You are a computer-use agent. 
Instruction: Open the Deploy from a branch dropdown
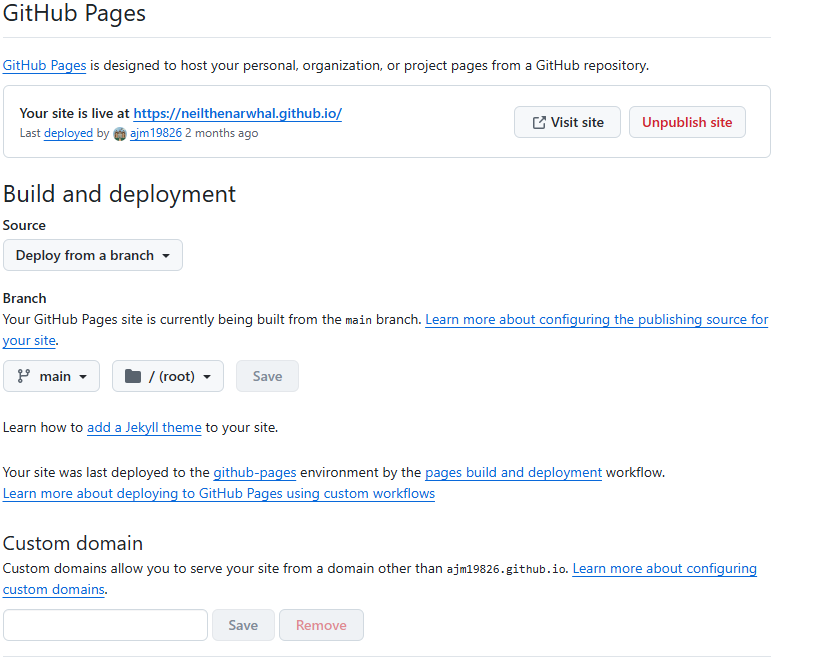coord(92,255)
